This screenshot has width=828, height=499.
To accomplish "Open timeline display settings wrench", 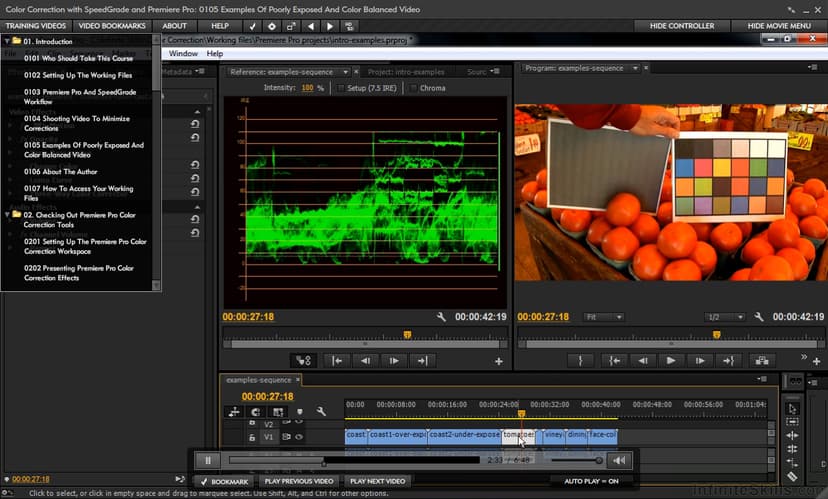I will point(321,412).
